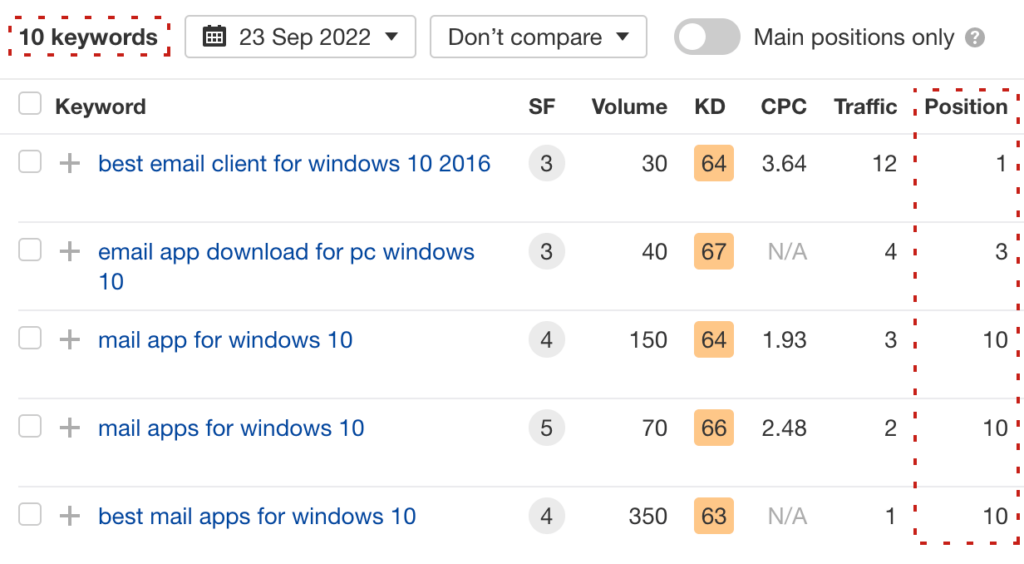The width and height of the screenshot is (1024, 564).
Task: Click the help icon beside Main positions only
Action: [976, 38]
